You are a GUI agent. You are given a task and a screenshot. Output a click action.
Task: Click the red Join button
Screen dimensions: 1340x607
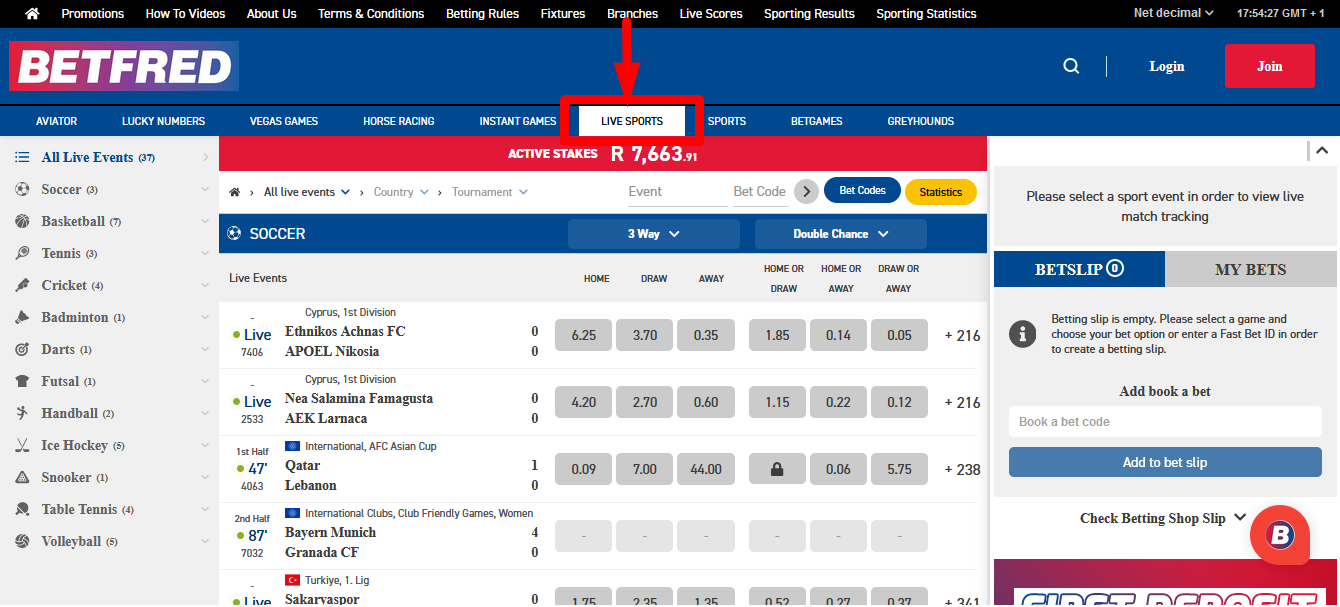[x=1270, y=66]
